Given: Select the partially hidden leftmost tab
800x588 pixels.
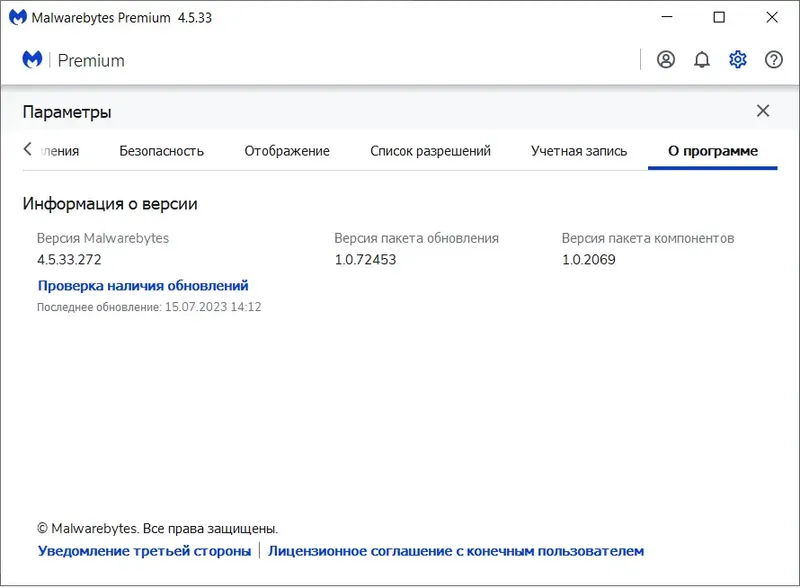Looking at the screenshot, I should click(x=59, y=151).
